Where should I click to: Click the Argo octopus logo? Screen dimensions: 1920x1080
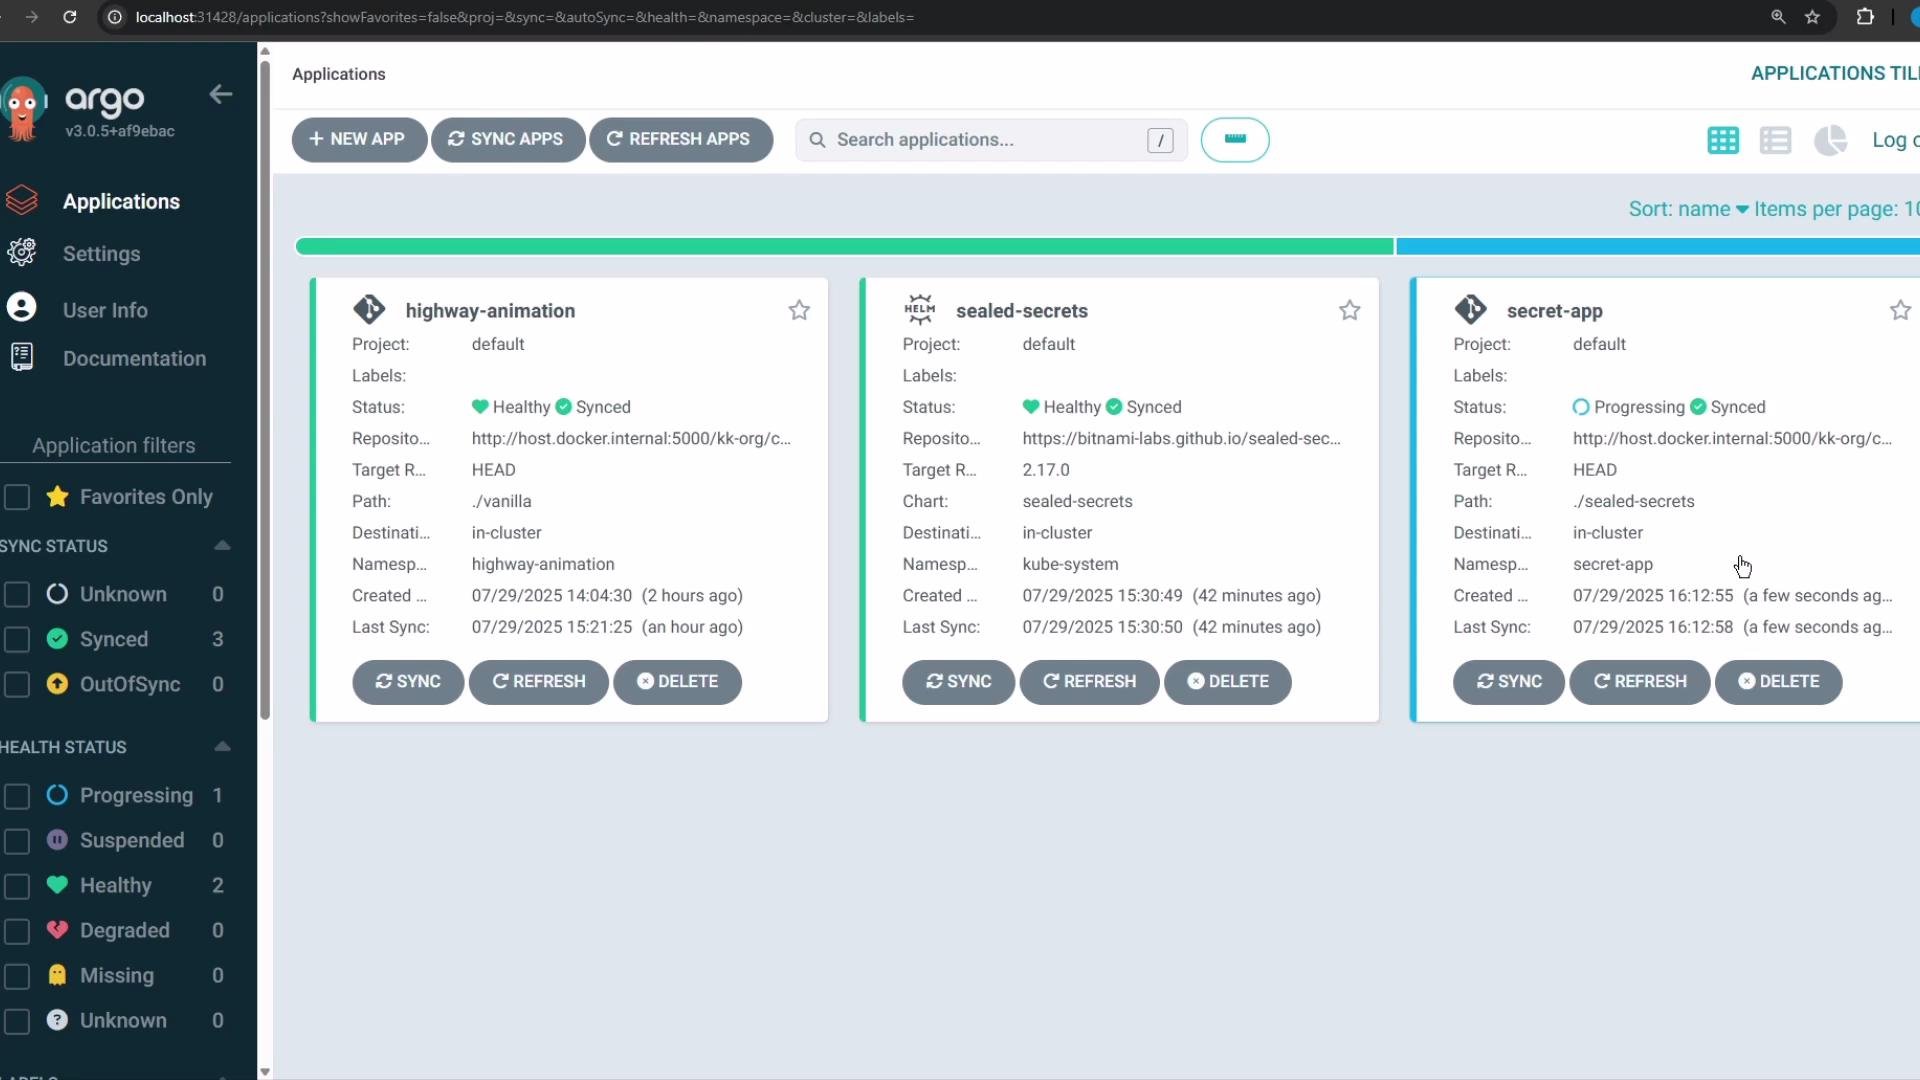click(x=24, y=108)
